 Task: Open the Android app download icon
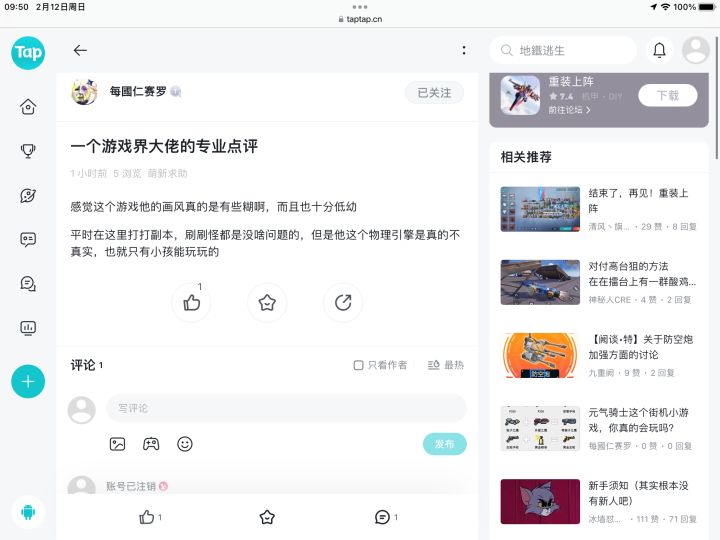tap(28, 512)
